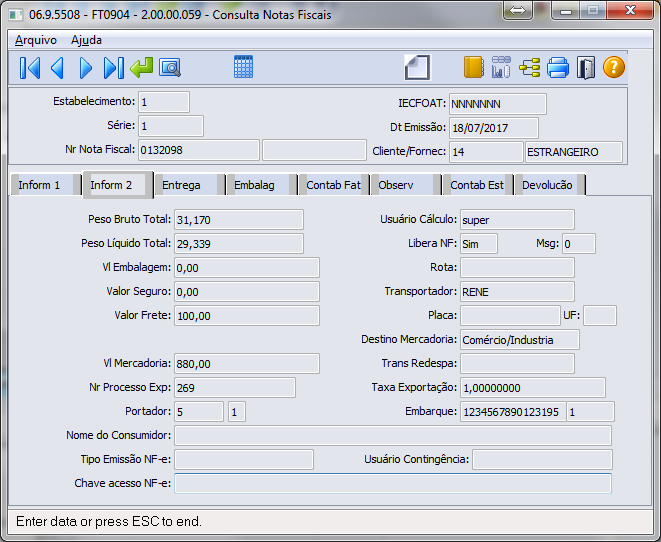Click the Placa field
This screenshot has width=661, height=542.
click(x=510, y=316)
